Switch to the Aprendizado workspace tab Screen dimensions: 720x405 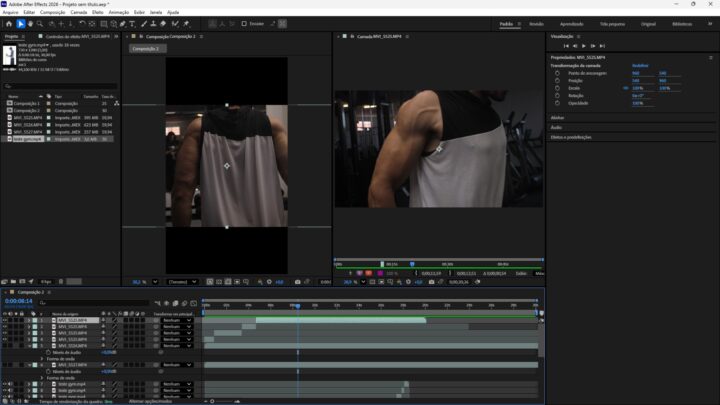click(572, 23)
